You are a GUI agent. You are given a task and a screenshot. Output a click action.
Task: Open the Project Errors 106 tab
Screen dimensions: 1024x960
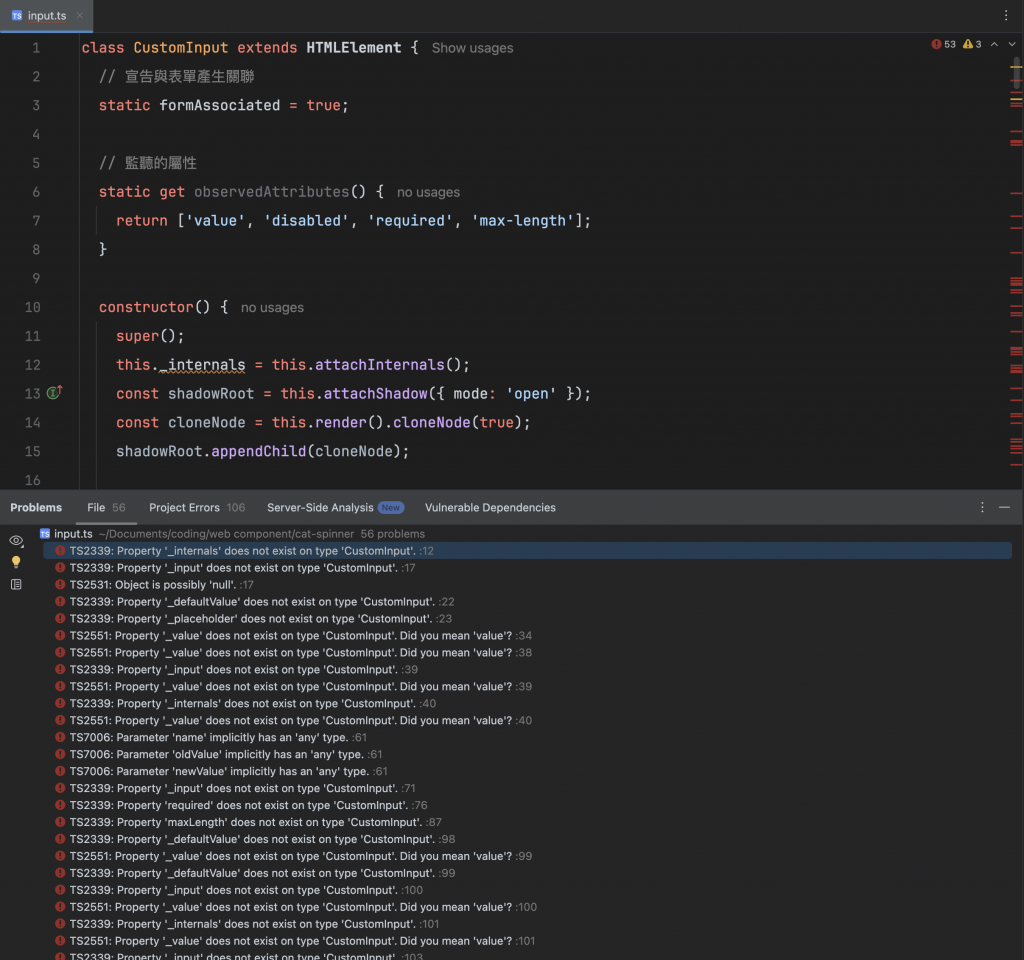tap(197, 507)
